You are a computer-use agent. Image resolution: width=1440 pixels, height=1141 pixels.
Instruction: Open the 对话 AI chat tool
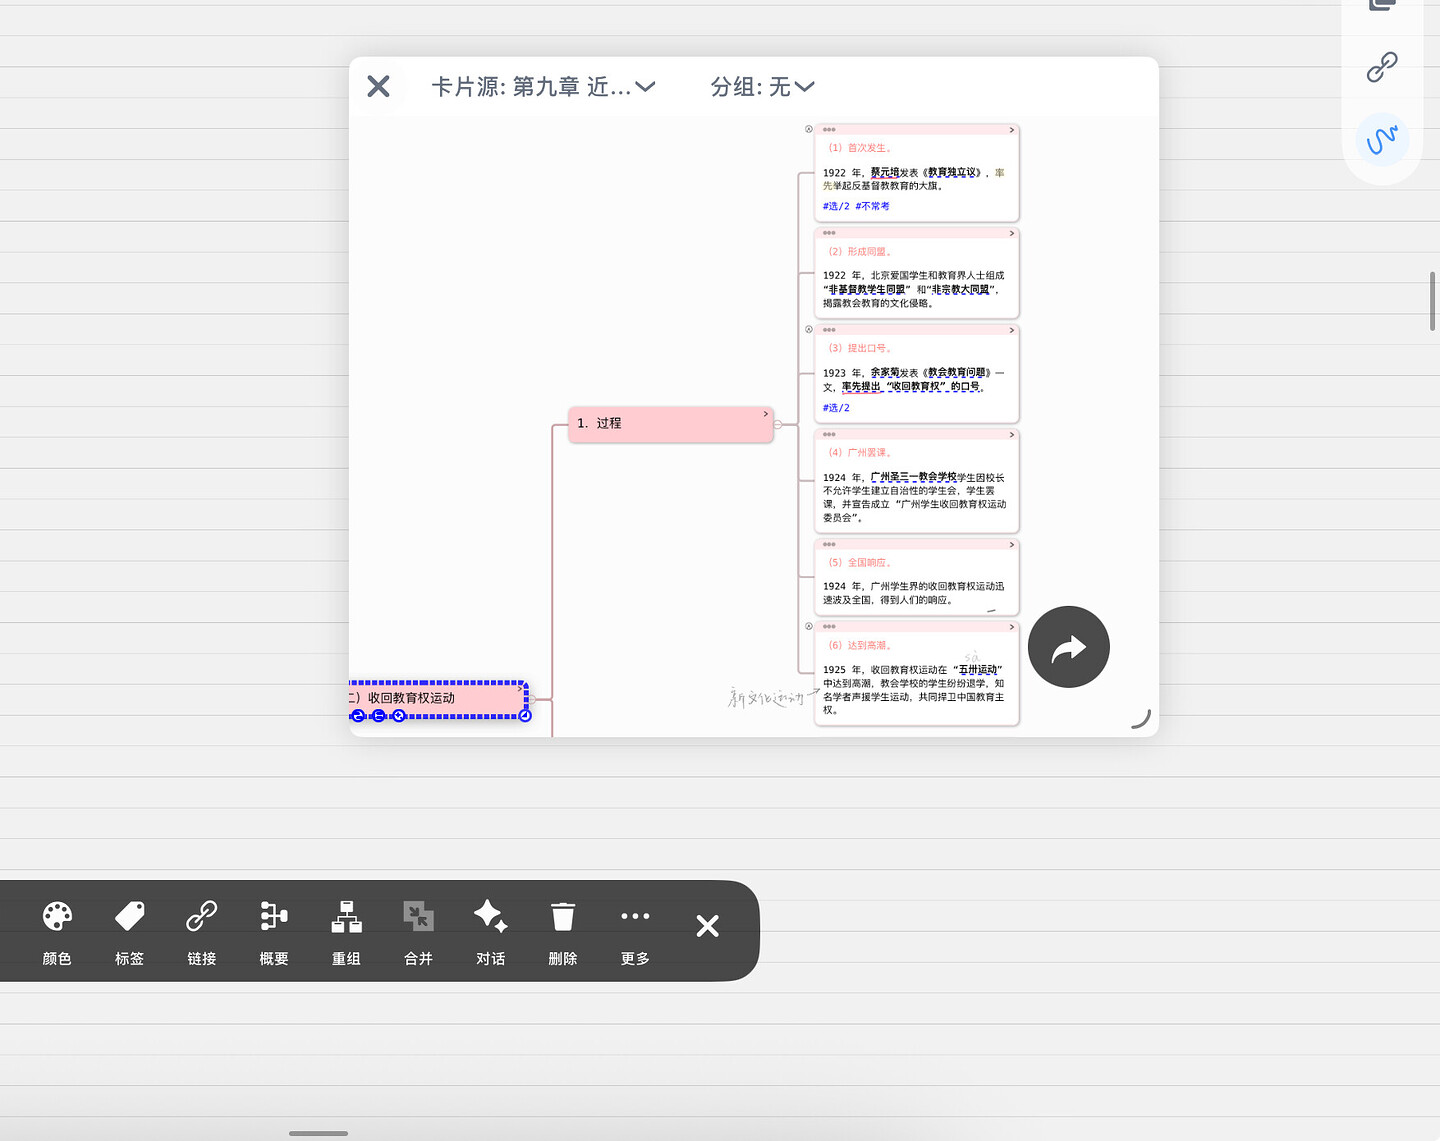490,930
